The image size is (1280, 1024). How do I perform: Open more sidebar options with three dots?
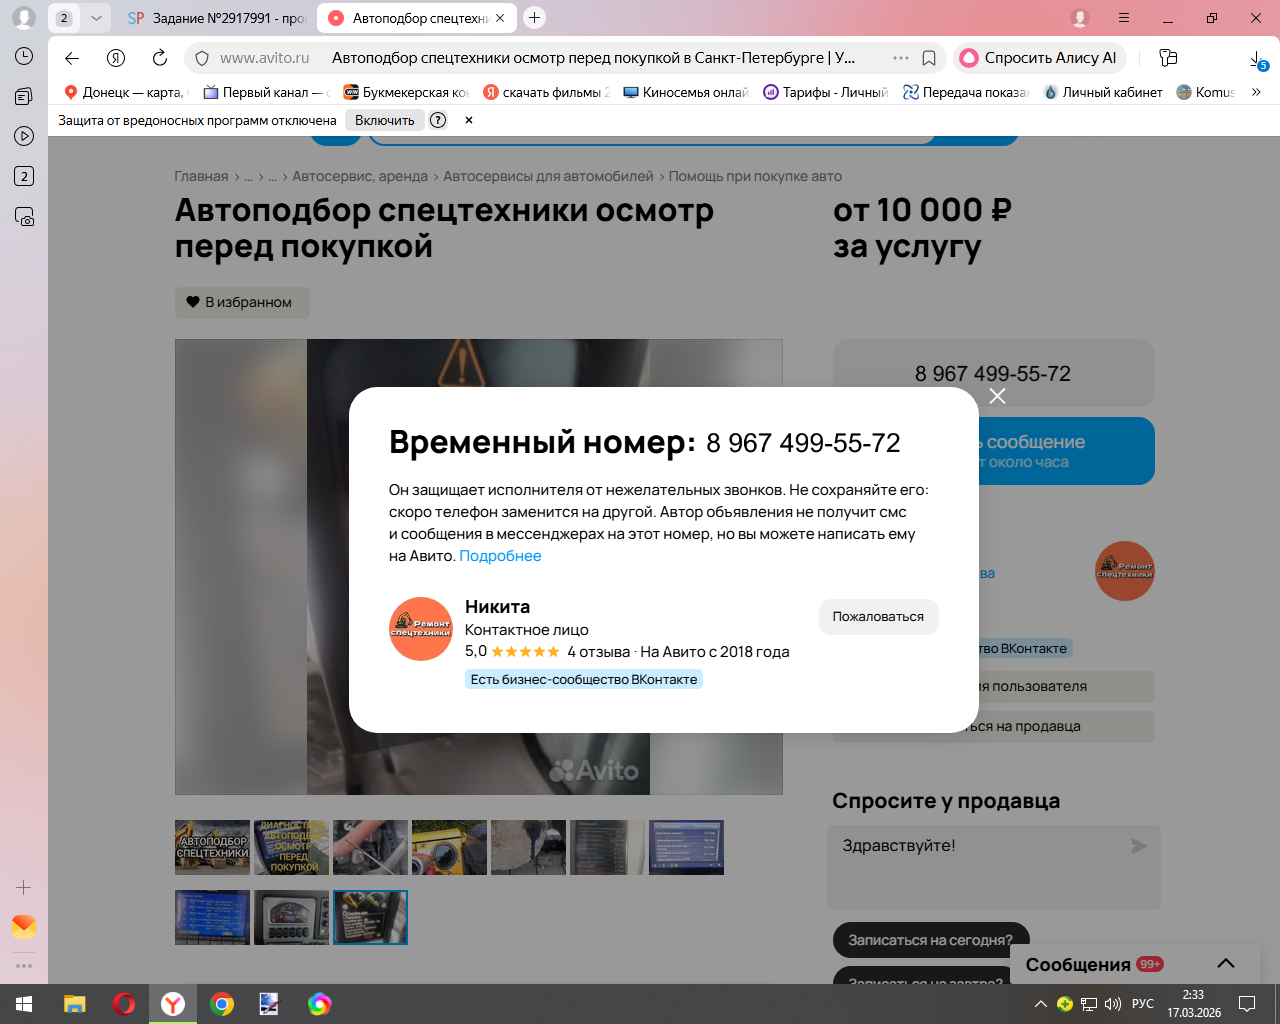(24, 966)
